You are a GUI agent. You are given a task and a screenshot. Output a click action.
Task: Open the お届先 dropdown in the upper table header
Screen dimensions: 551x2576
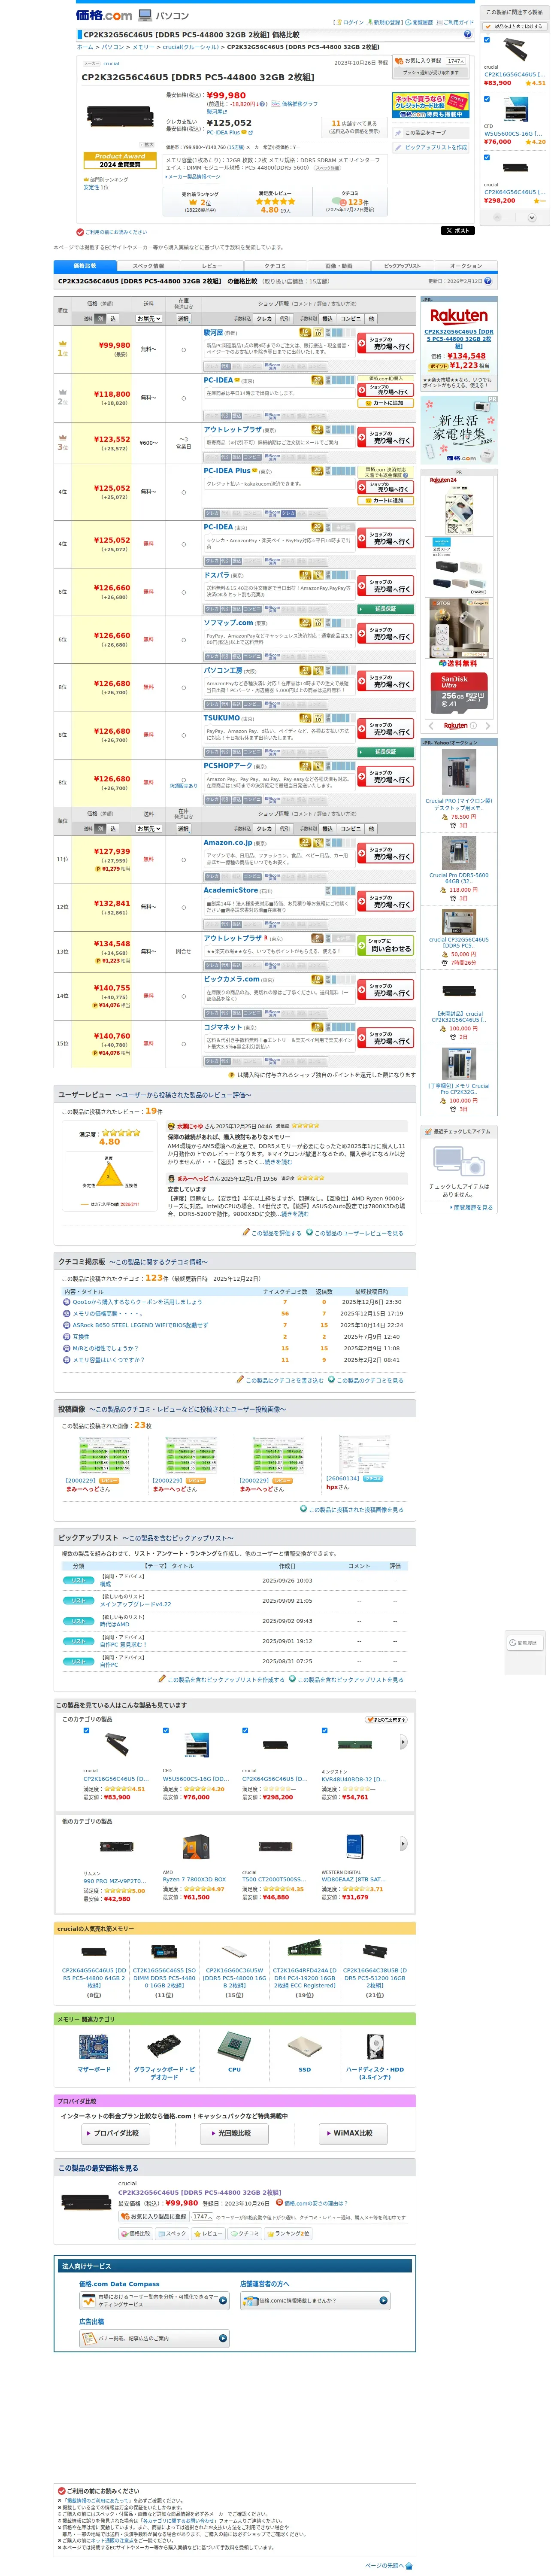tap(148, 319)
